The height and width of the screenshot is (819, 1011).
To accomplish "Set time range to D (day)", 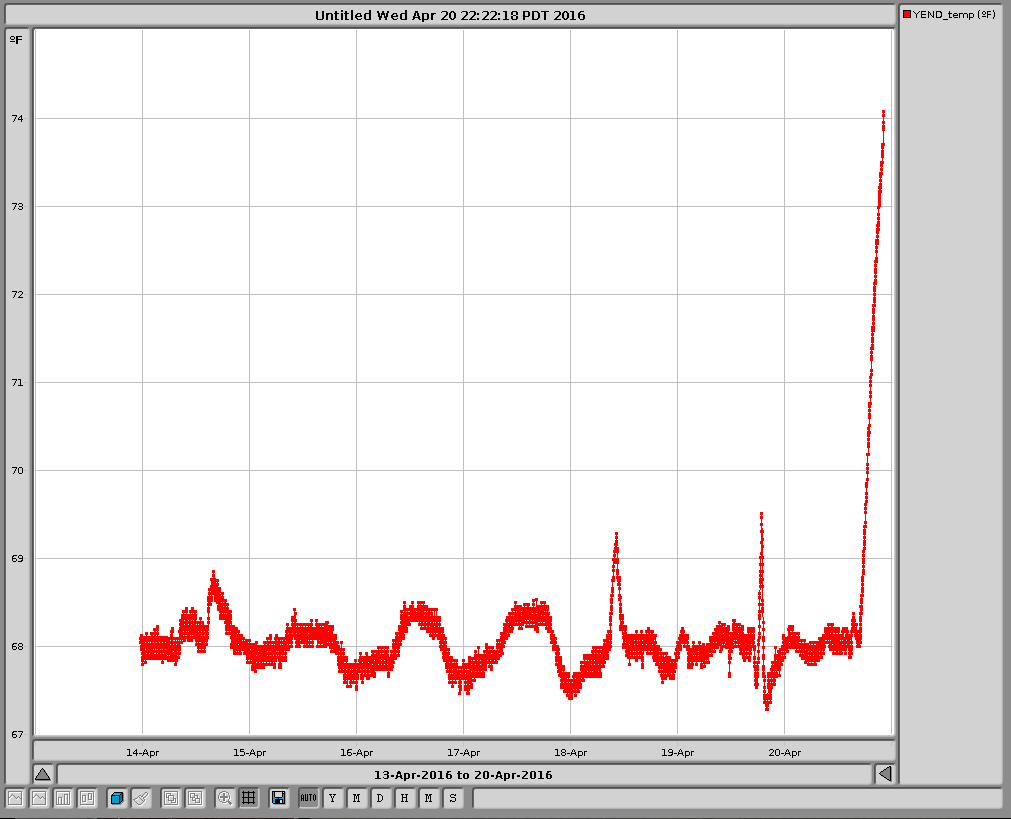I will 380,798.
